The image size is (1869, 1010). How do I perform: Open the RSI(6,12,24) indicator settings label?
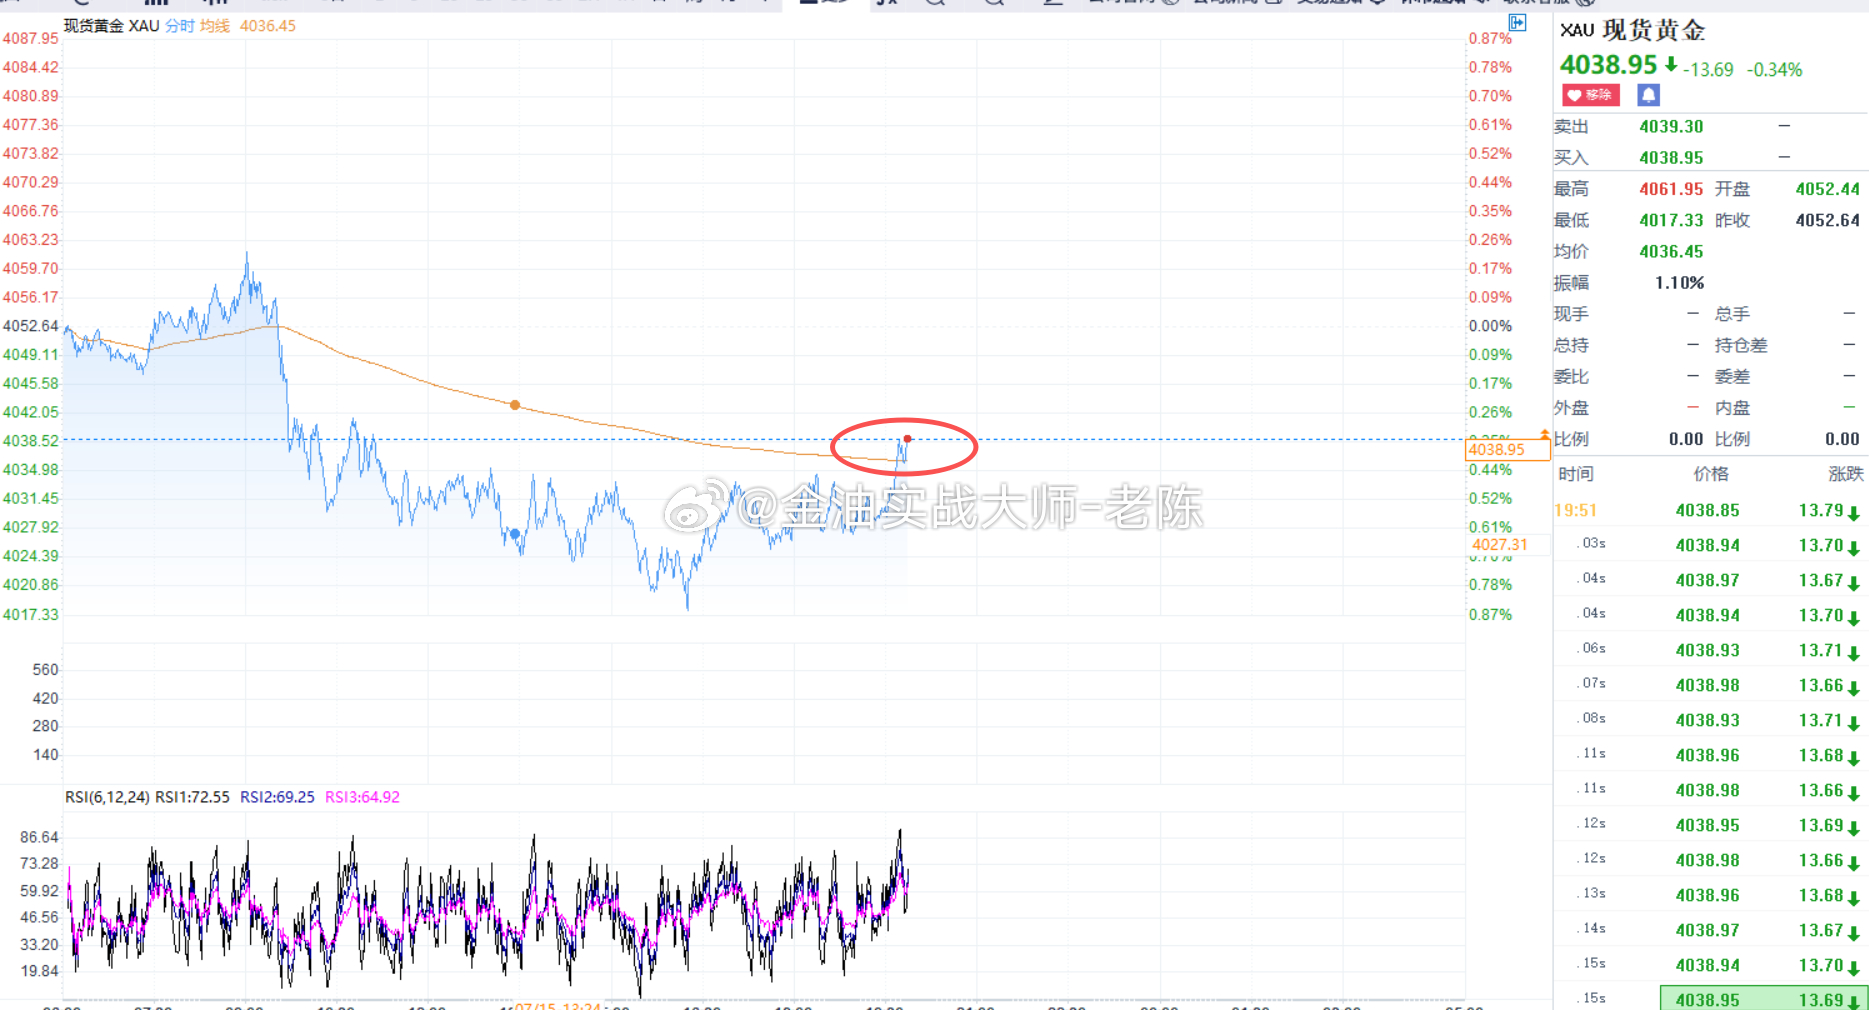[x=107, y=797]
